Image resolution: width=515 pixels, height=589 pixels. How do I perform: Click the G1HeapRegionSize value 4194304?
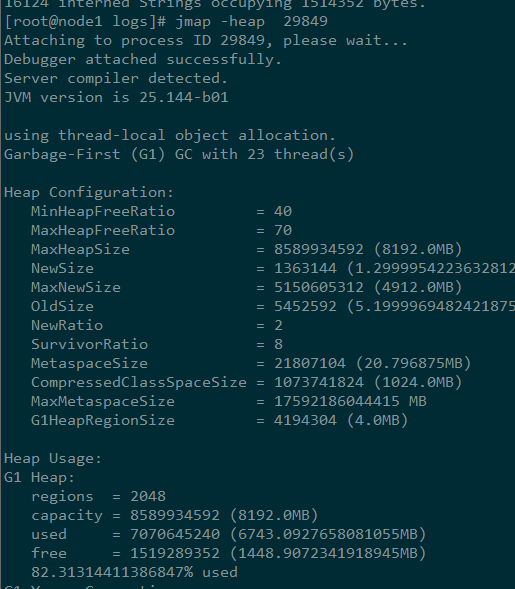[305, 420]
